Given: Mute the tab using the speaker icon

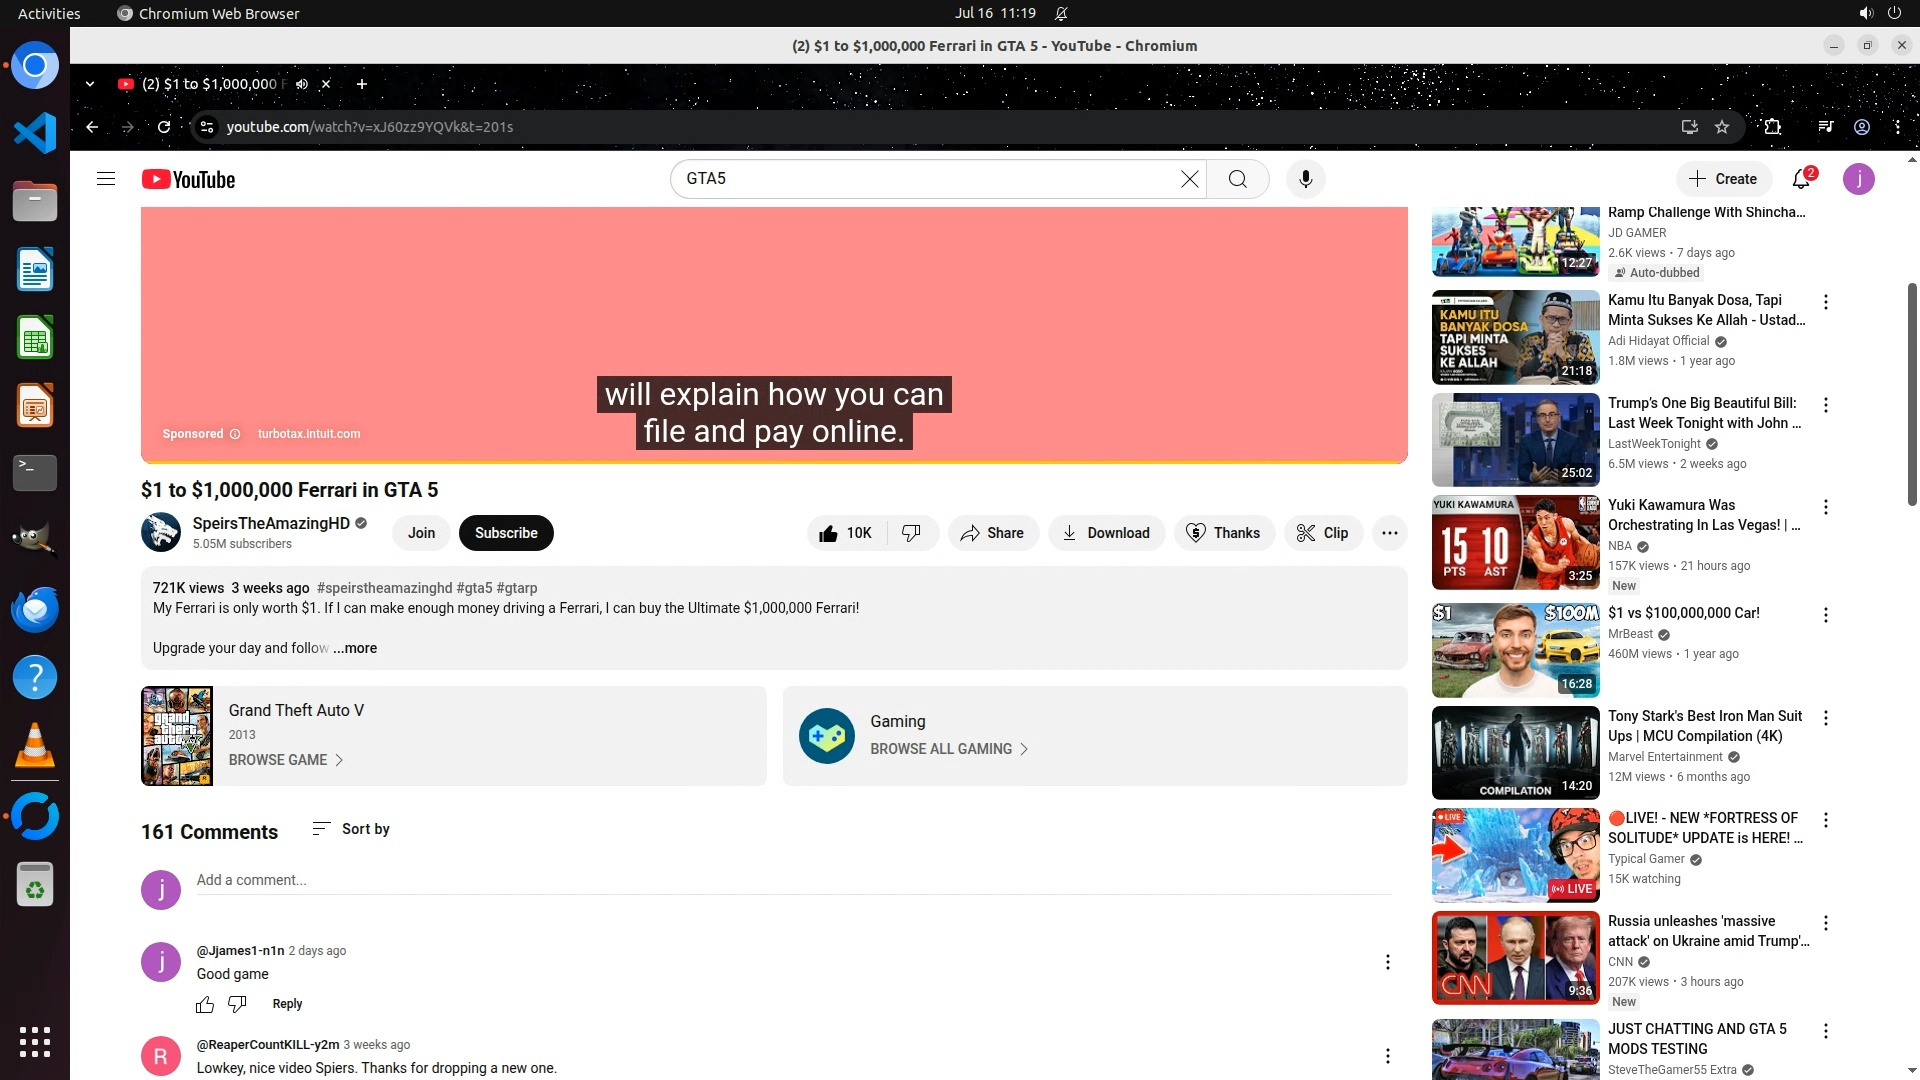Looking at the screenshot, I should pyautogui.click(x=302, y=84).
